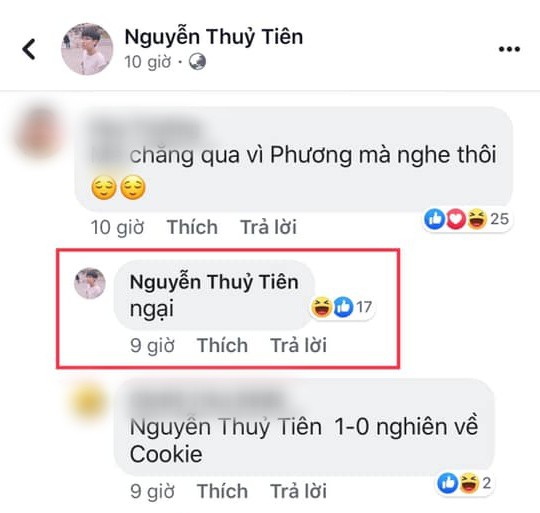Open the tagged Nguyễn Thuỷ Tiên mention in Cookie comment

coord(226,427)
